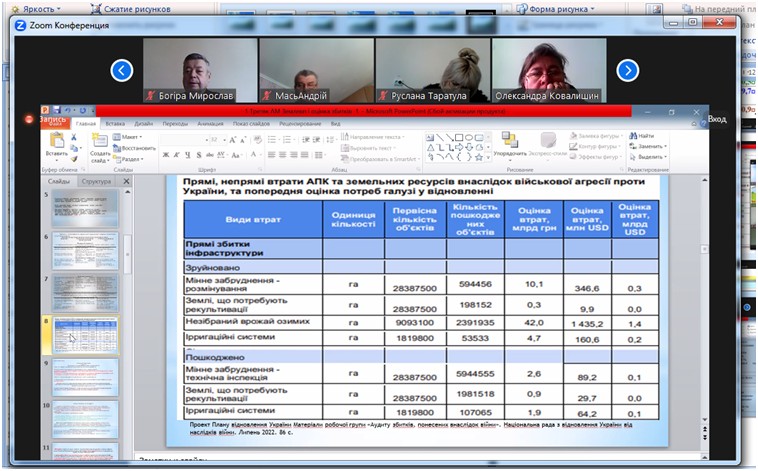Undo the last action in PowerPoint
This screenshot has height=471, width=758.
coord(68,110)
